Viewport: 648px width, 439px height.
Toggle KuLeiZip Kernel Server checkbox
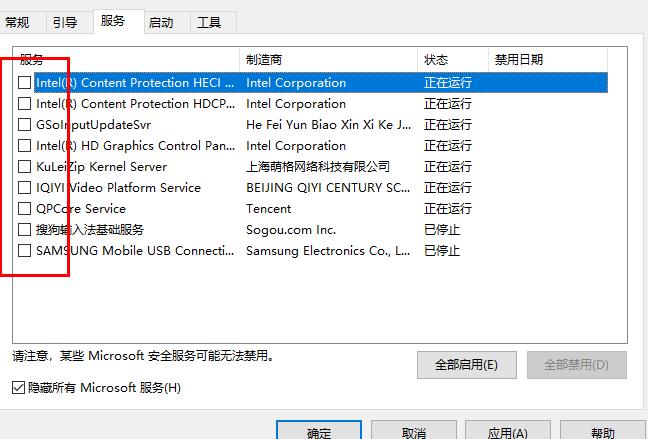point(25,167)
